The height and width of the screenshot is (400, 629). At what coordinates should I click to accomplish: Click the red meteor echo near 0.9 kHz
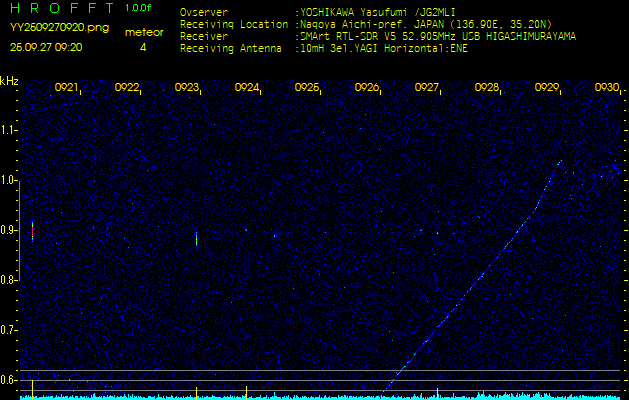pyautogui.click(x=33, y=231)
